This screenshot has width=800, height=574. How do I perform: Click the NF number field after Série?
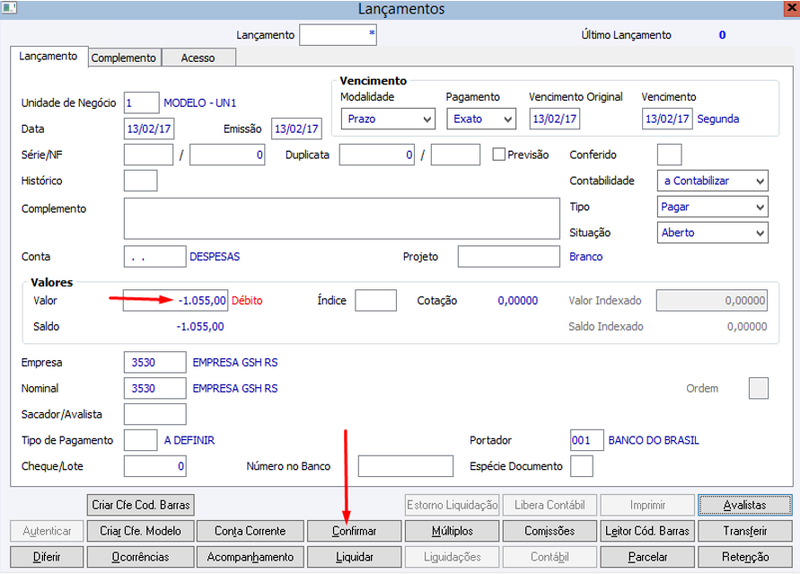click(x=227, y=155)
